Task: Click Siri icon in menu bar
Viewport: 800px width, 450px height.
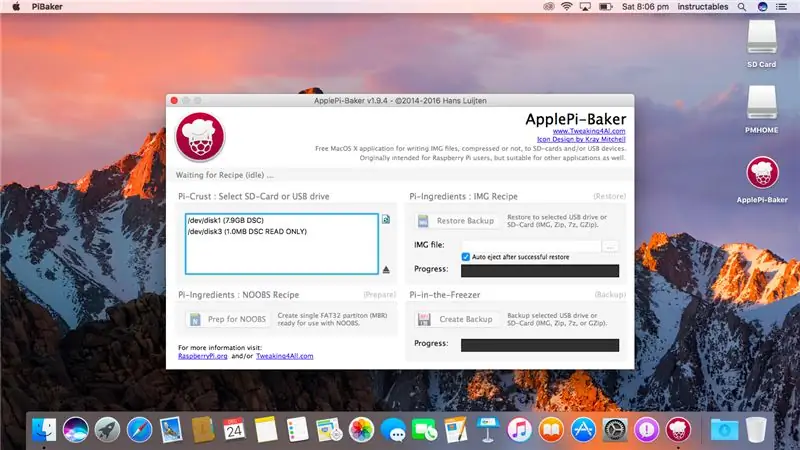Action: pyautogui.click(x=762, y=7)
